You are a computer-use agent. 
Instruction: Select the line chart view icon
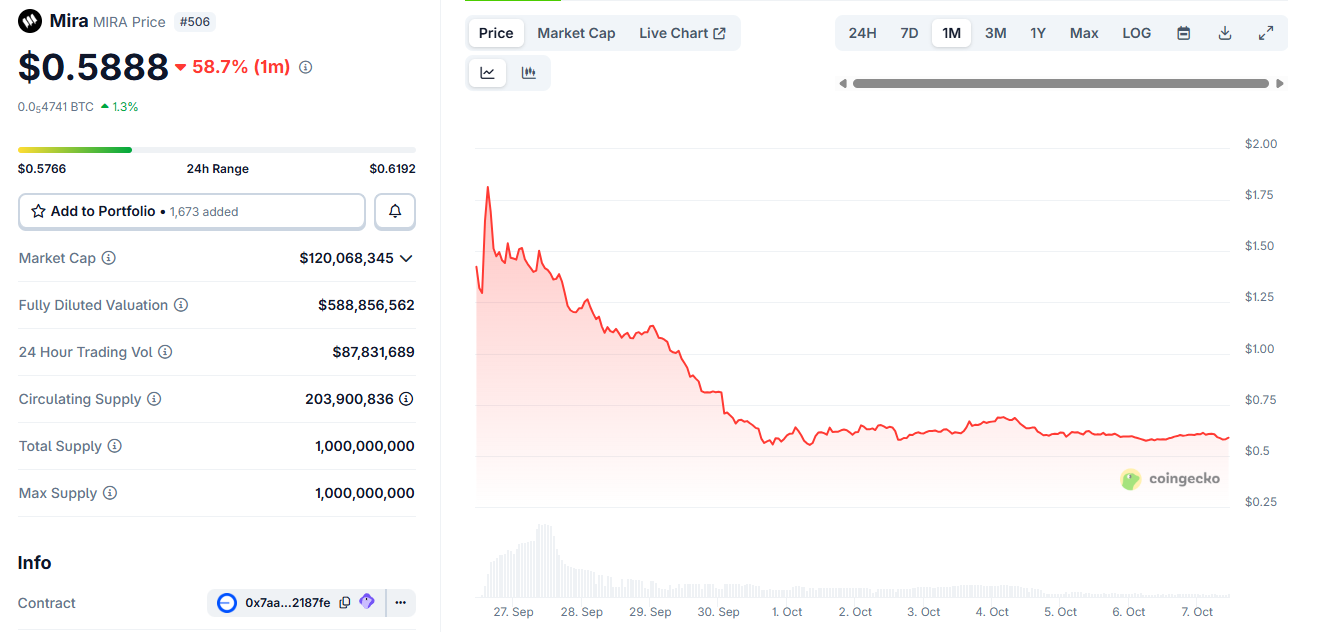point(488,73)
